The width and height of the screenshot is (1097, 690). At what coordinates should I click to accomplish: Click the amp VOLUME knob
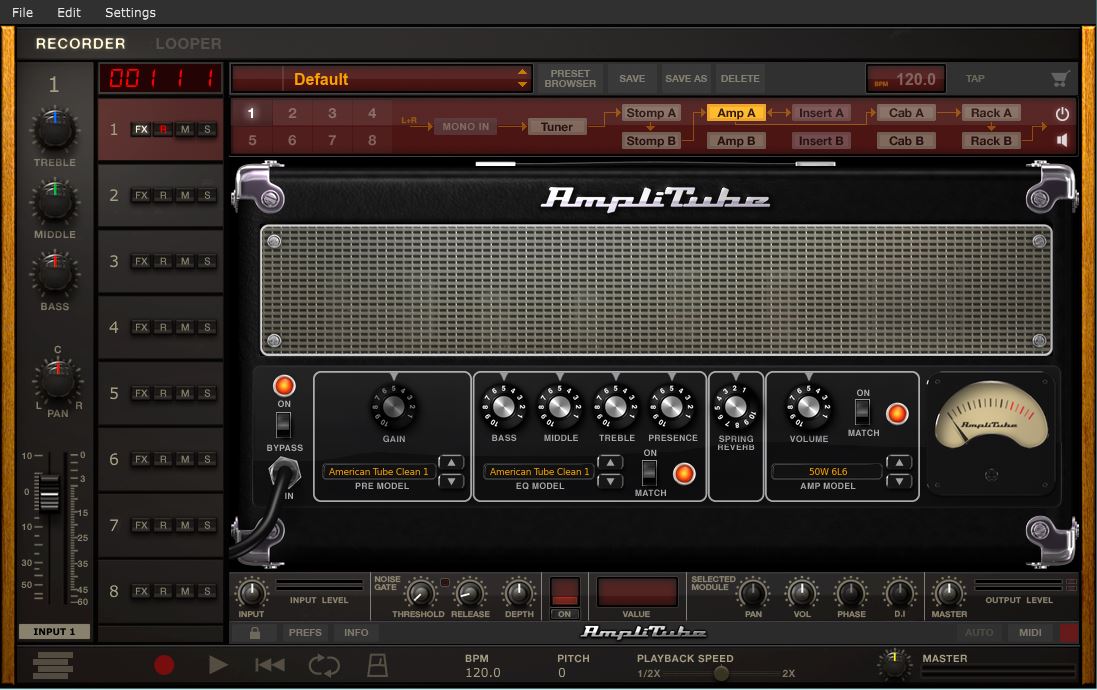click(x=808, y=406)
